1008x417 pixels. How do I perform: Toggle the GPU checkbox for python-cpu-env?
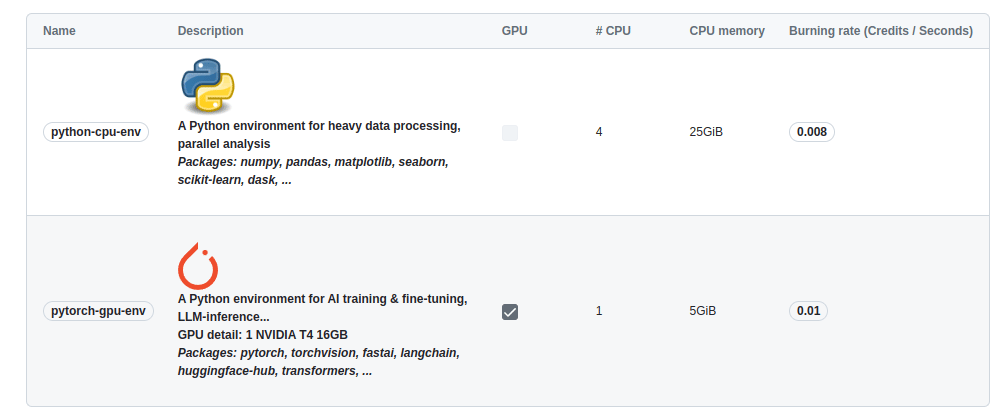(510, 132)
